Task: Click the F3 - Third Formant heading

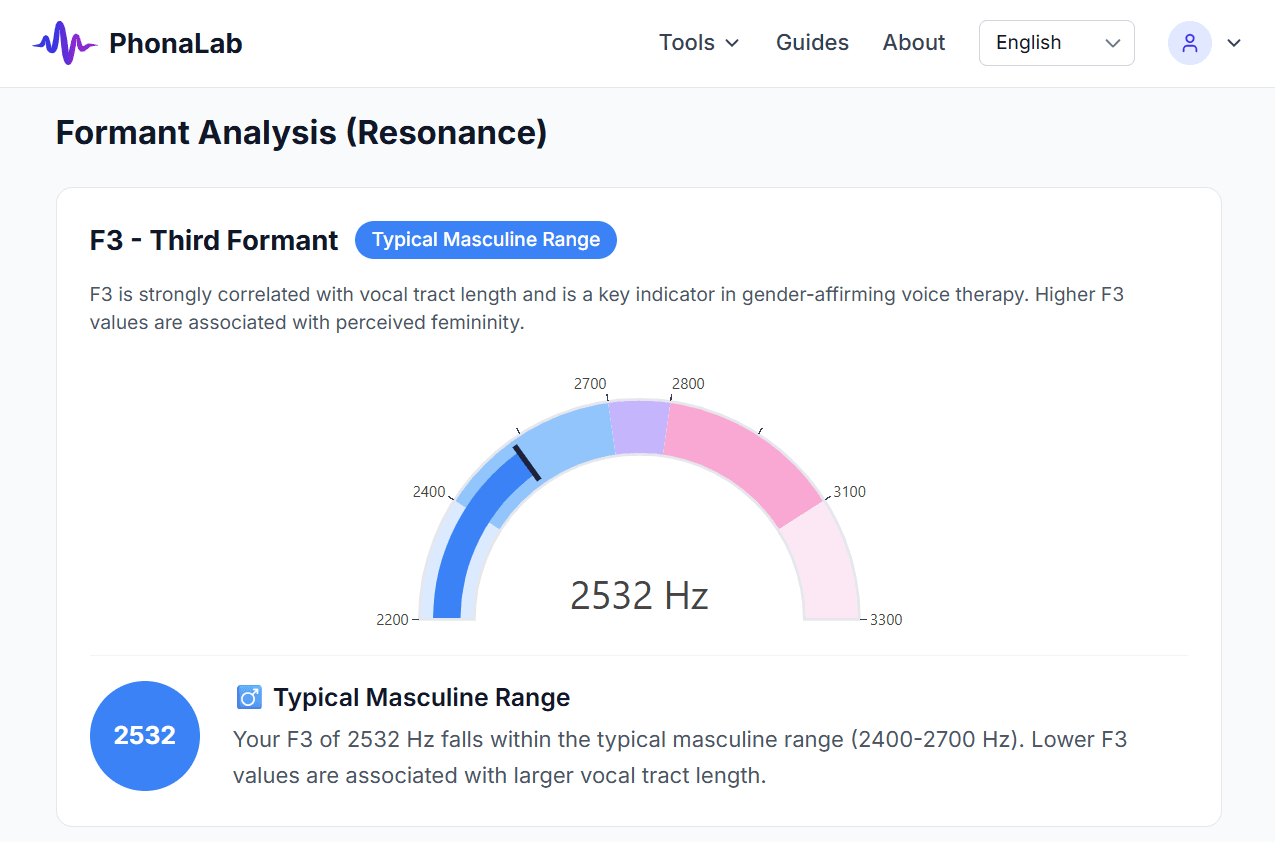Action: [213, 240]
